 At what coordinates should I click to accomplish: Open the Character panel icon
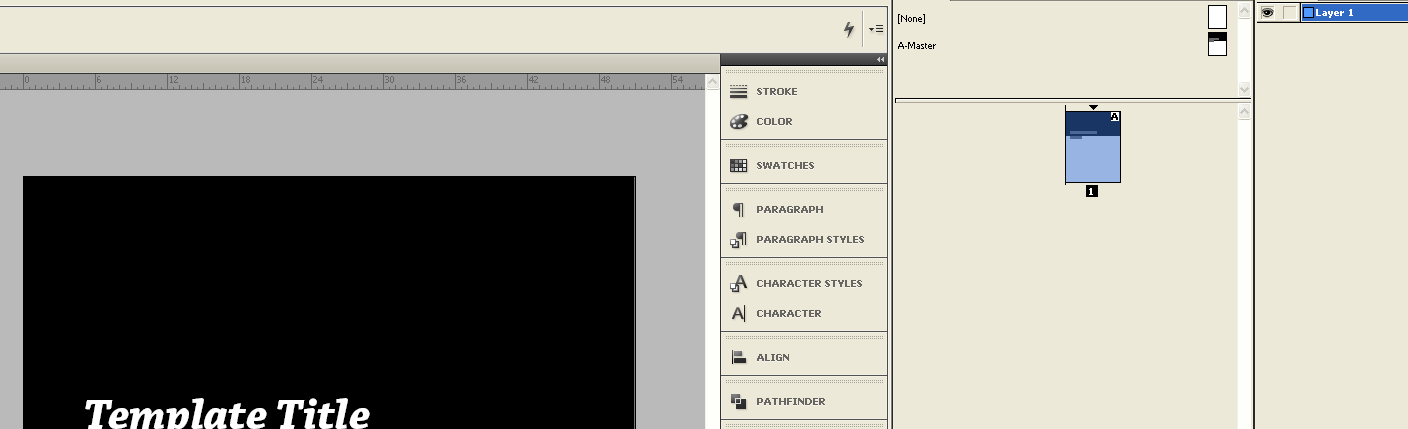[x=739, y=314]
